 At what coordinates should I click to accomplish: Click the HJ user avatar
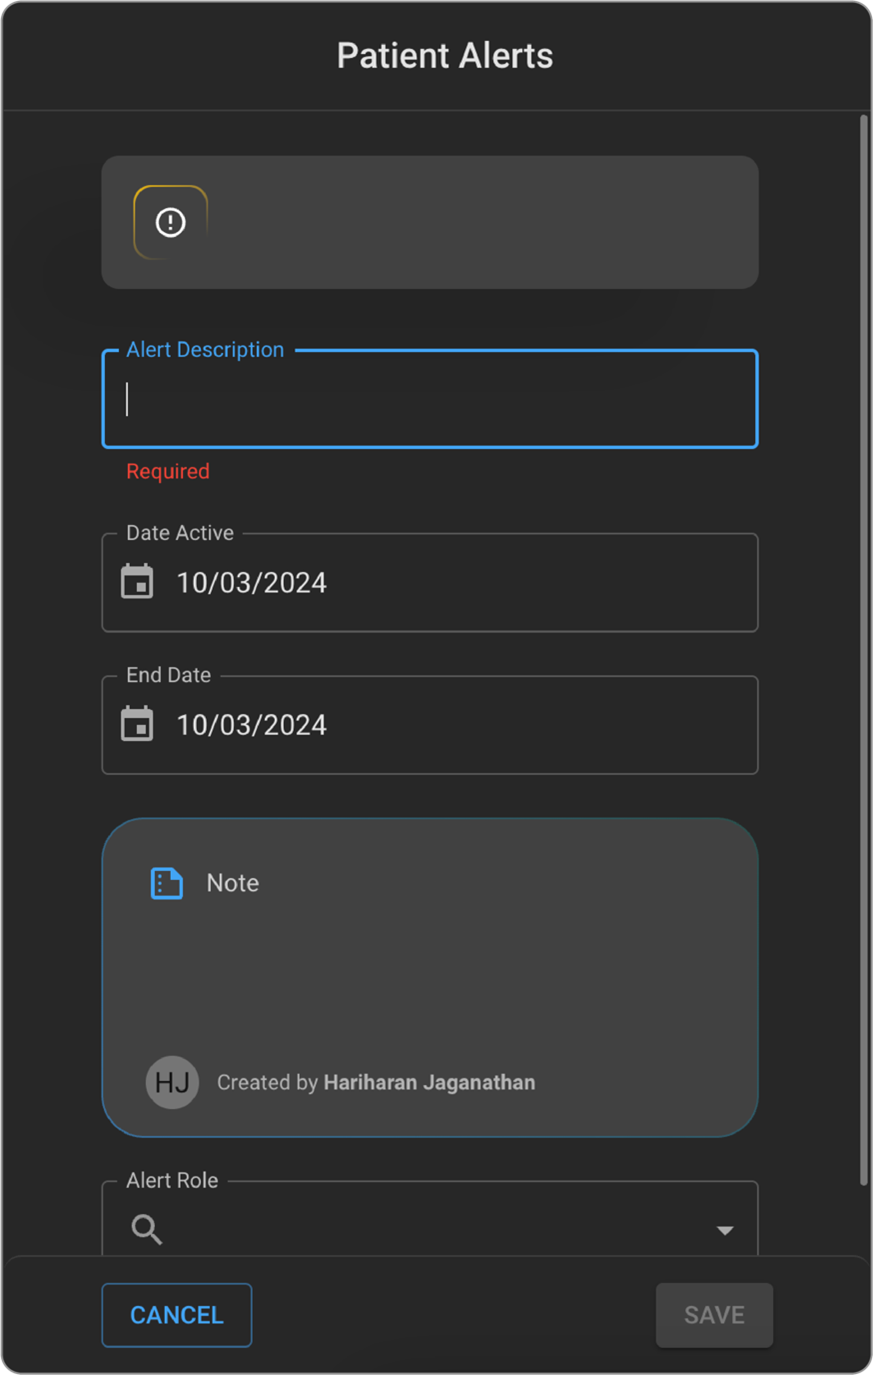[x=172, y=1082]
